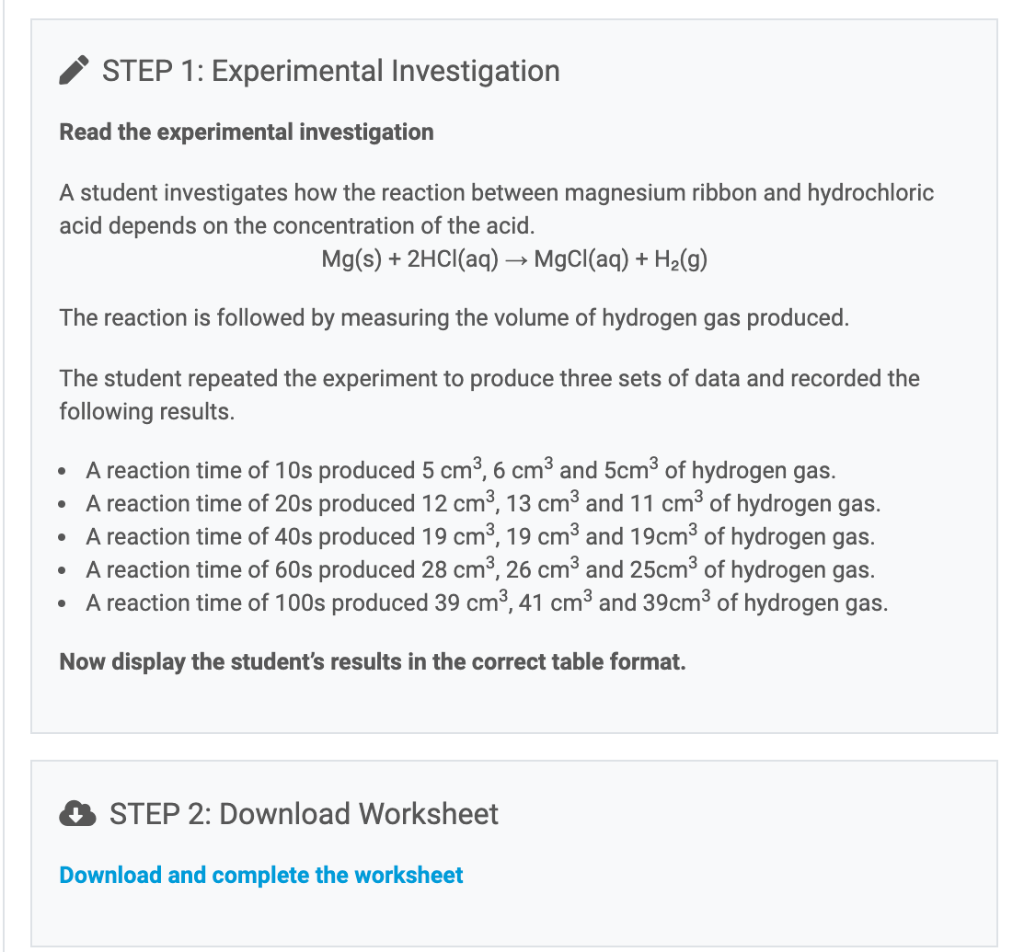Click the 10s reaction time bullet line

(461, 470)
